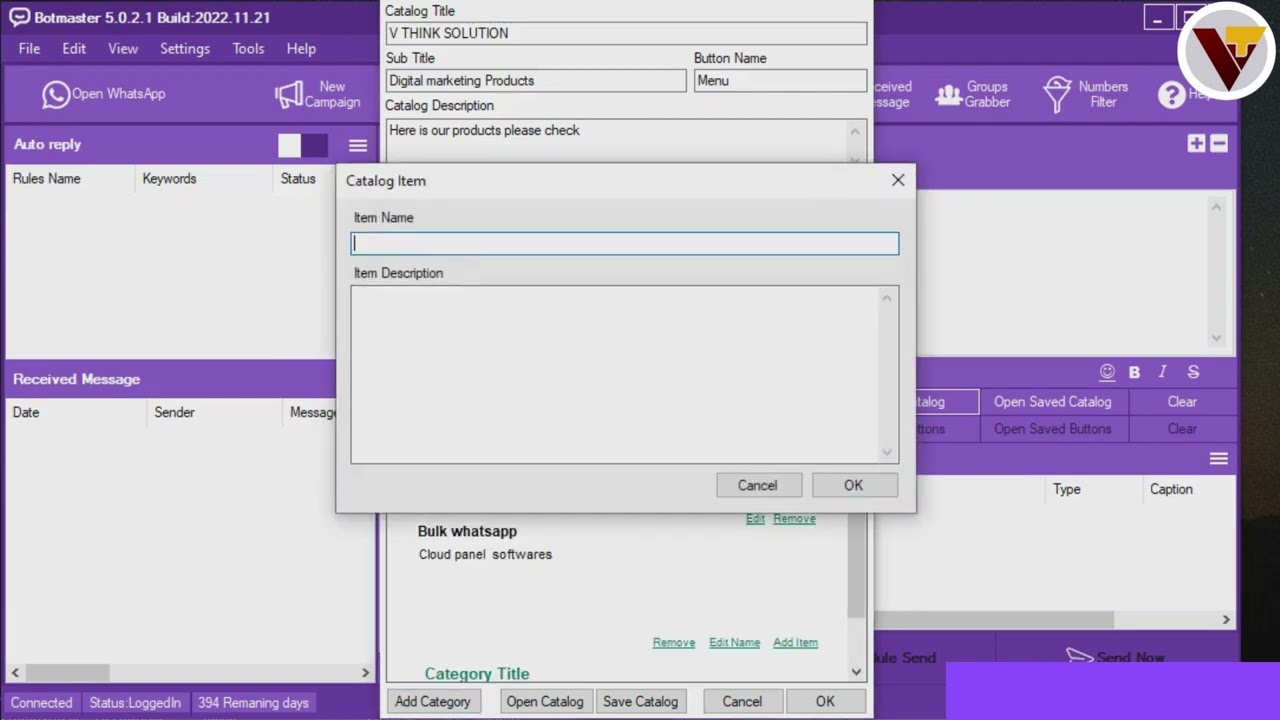Image resolution: width=1280 pixels, height=720 pixels.
Task: Click the Type column header
Action: pos(1067,489)
